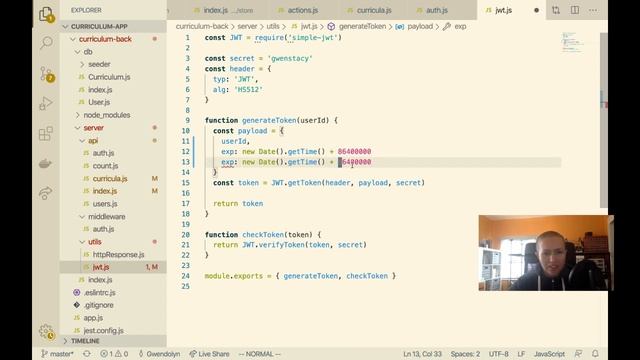
Task: Open the Explorer view in activity bar
Action: (x=46, y=15)
